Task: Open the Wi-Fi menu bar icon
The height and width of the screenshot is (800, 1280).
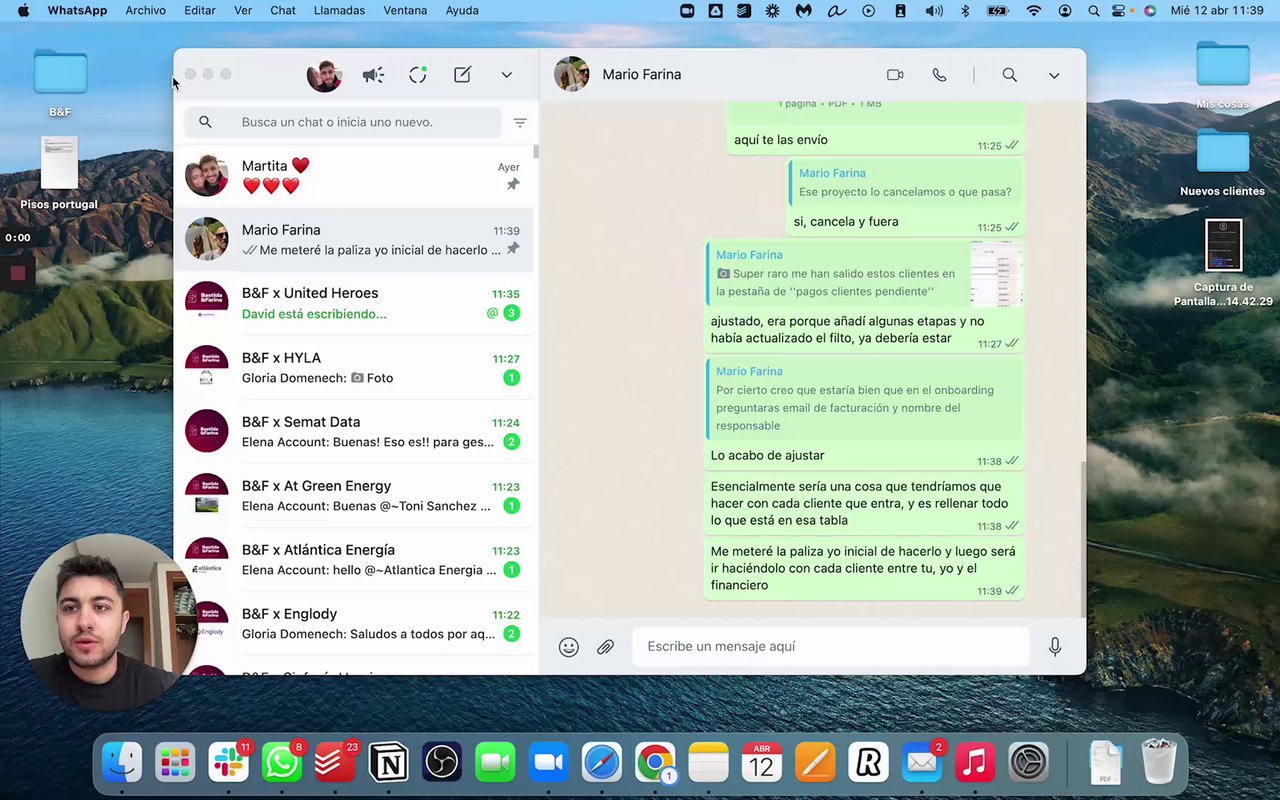Action: pos(1034,10)
